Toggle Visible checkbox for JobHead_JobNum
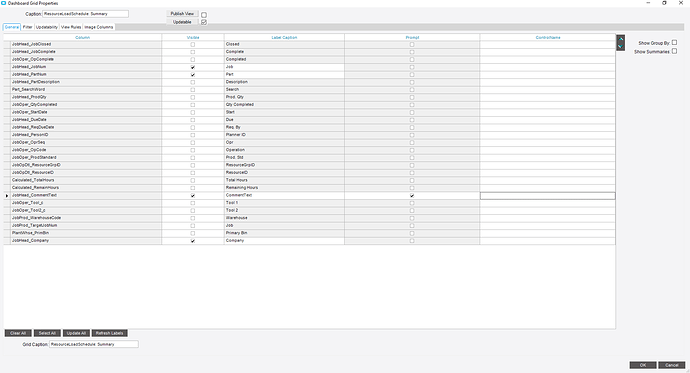 coord(193,67)
